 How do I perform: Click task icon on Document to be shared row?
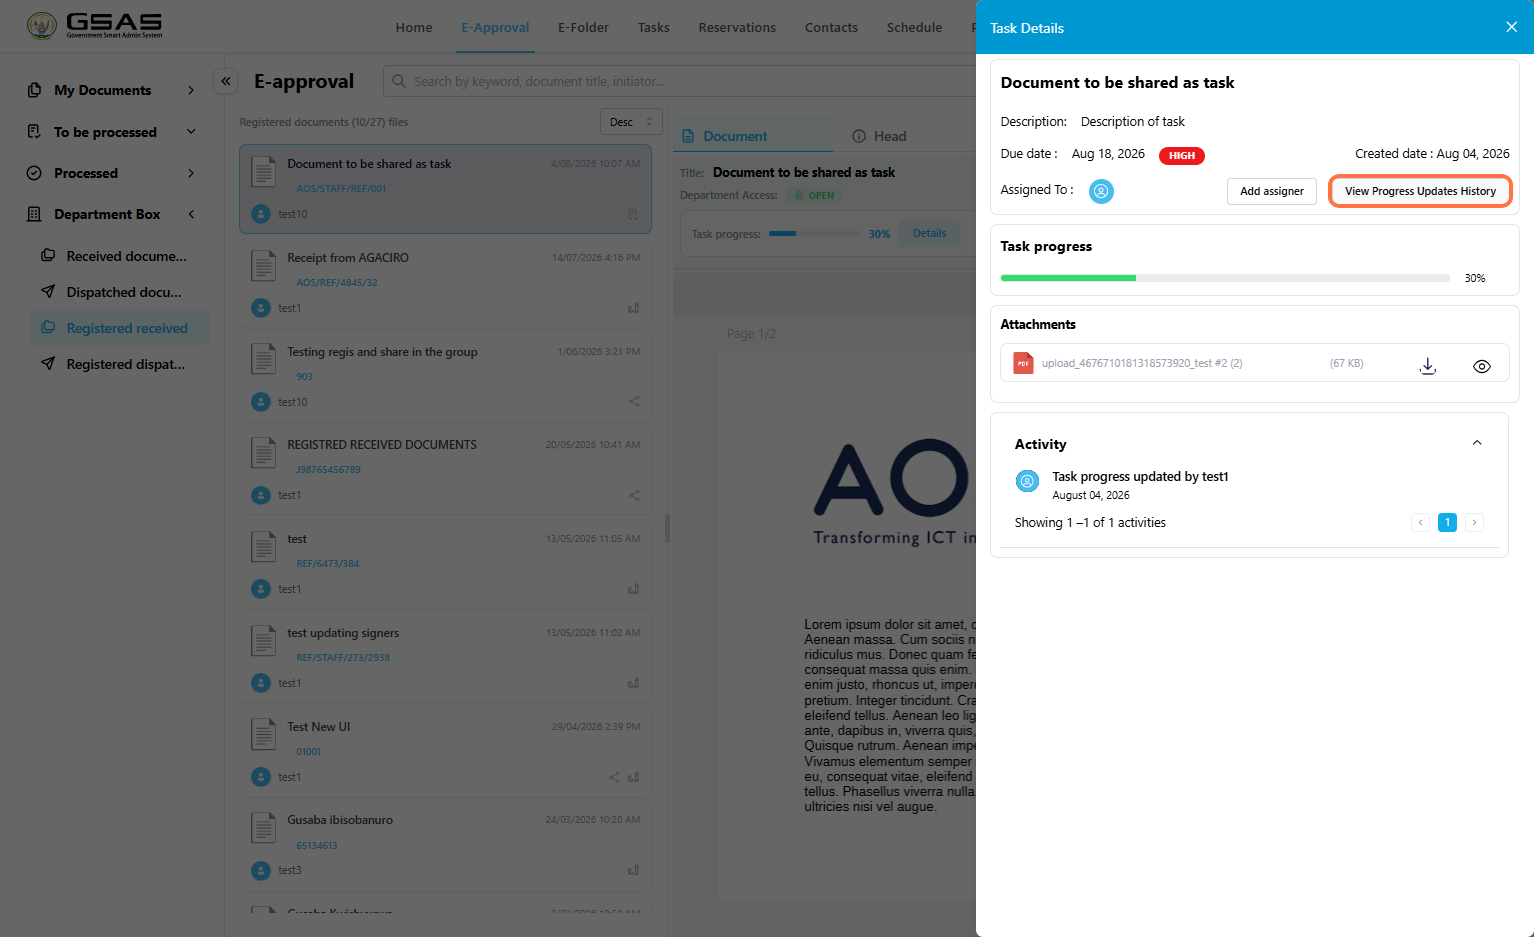pos(633,214)
